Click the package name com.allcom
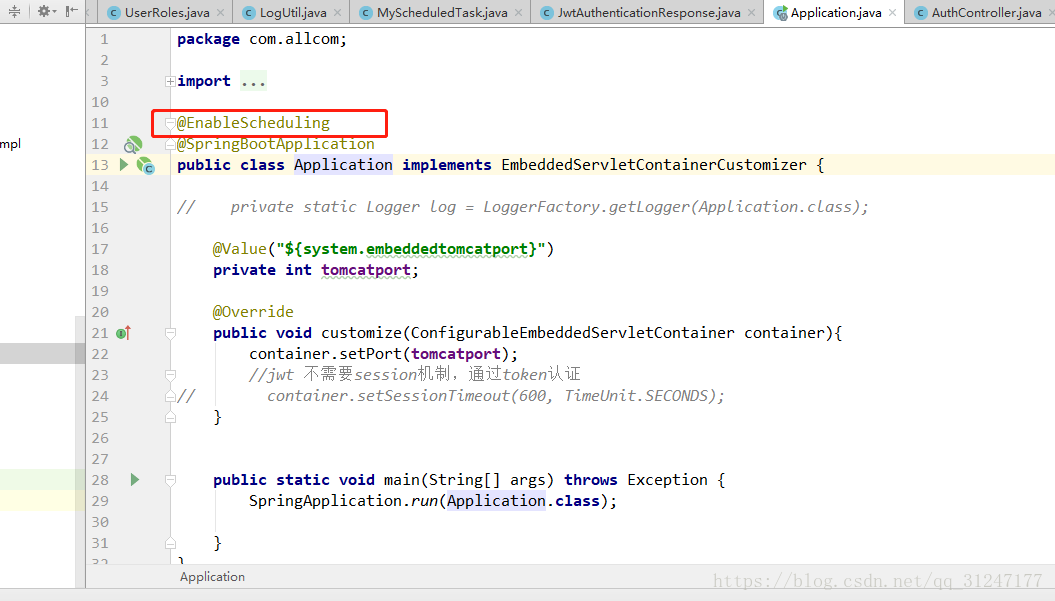 click(293, 39)
